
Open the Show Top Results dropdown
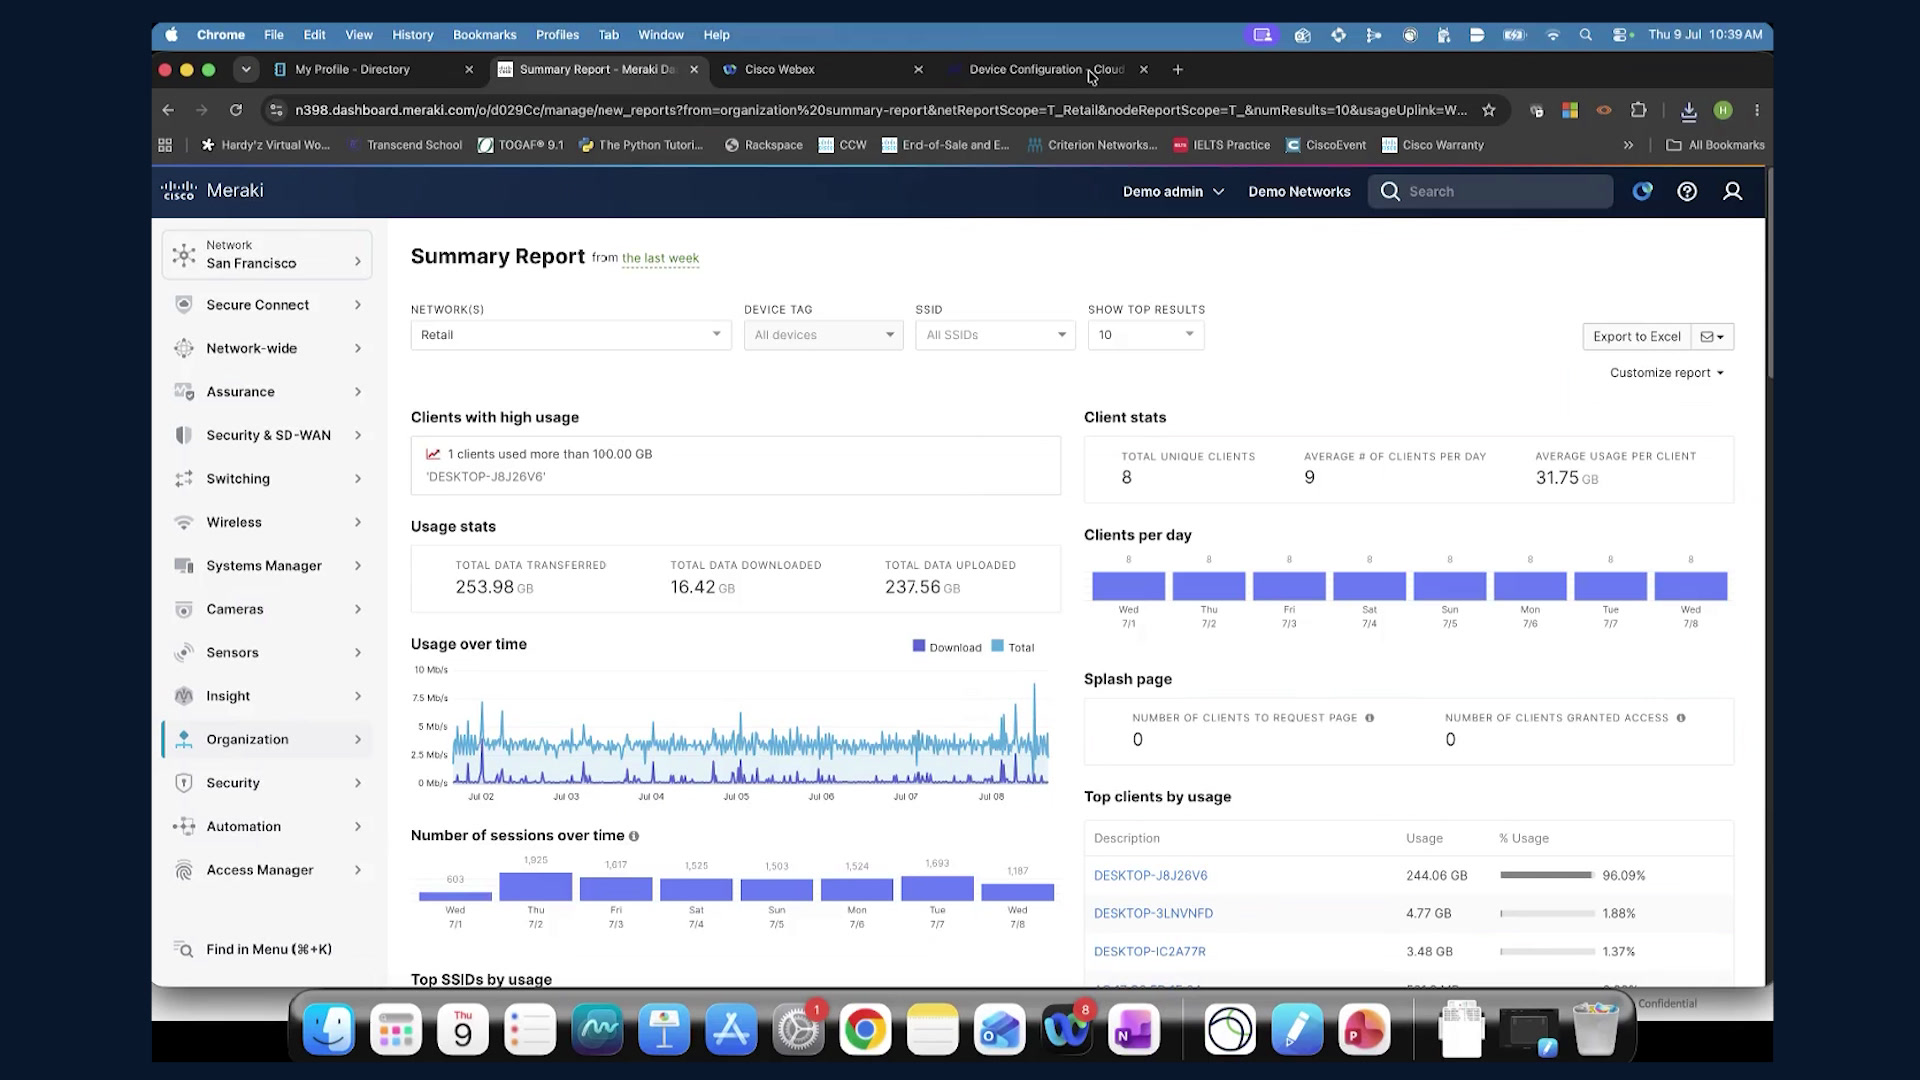[1146, 335]
